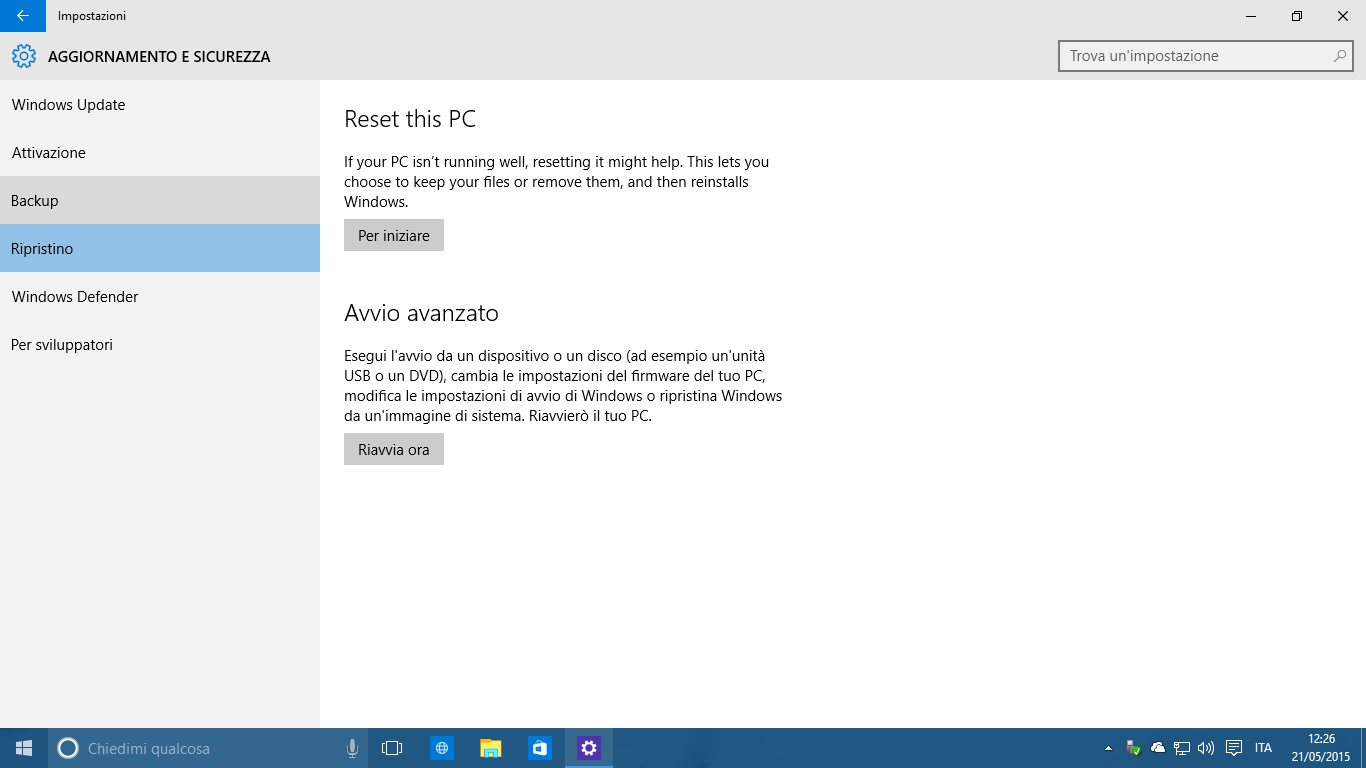Restore down the Impostazioni window
This screenshot has height=768, width=1366.
point(1297,16)
